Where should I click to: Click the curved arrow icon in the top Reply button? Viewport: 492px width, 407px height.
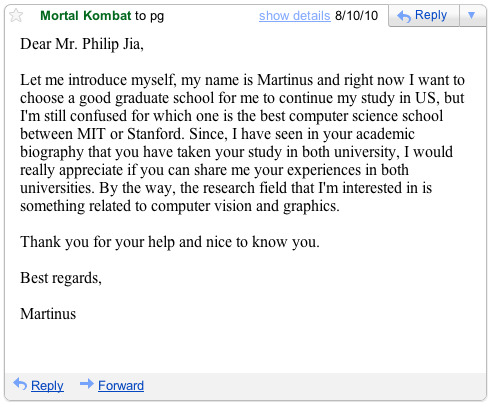[404, 16]
